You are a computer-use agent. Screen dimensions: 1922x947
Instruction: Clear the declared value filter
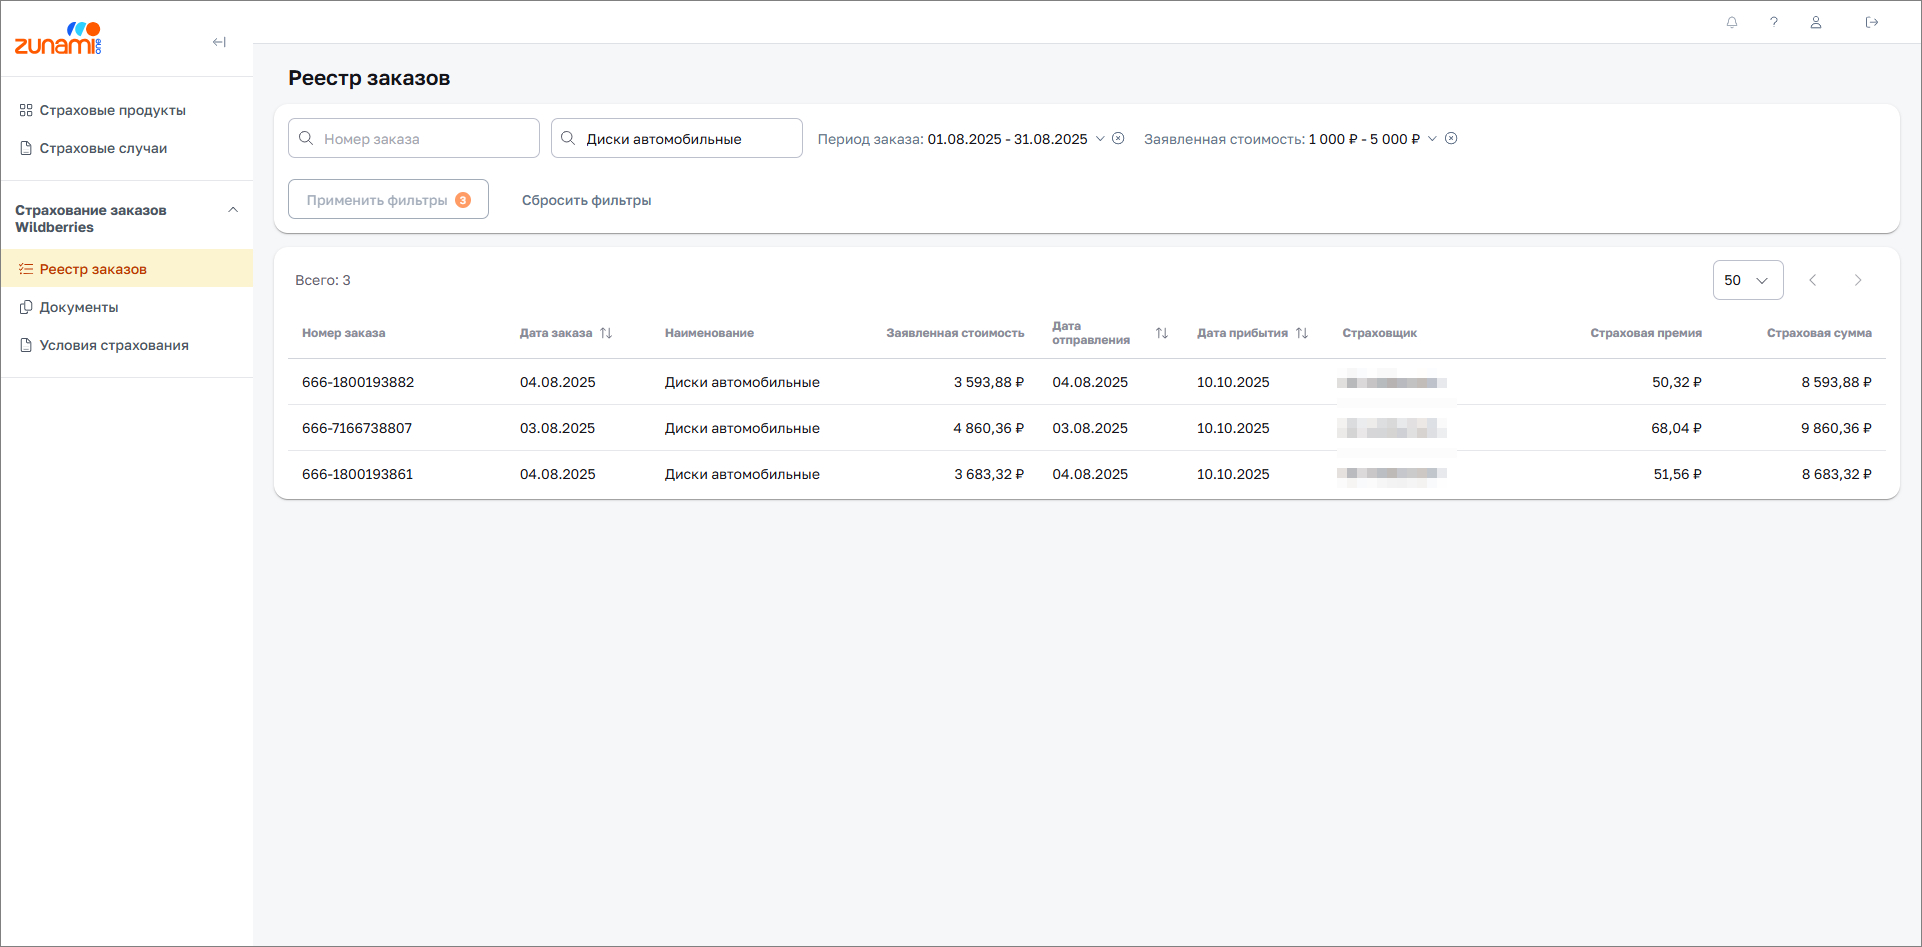pos(1451,139)
